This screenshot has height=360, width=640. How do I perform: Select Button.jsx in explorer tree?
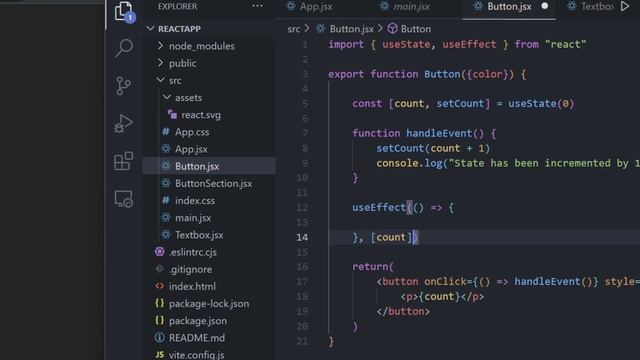pos(197,167)
